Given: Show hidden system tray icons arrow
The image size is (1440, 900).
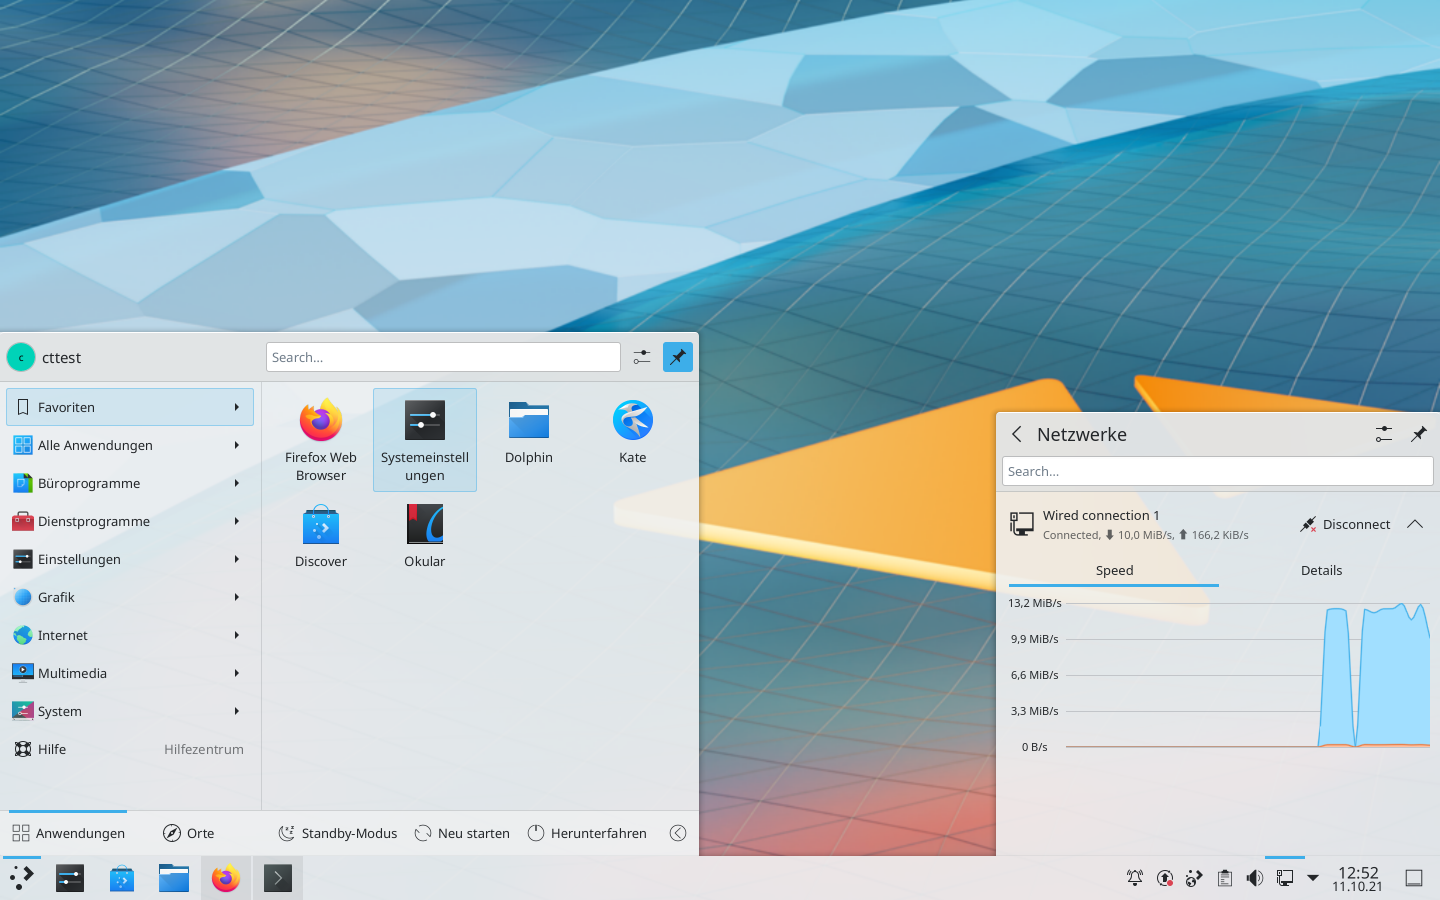Looking at the screenshot, I should (x=1313, y=878).
